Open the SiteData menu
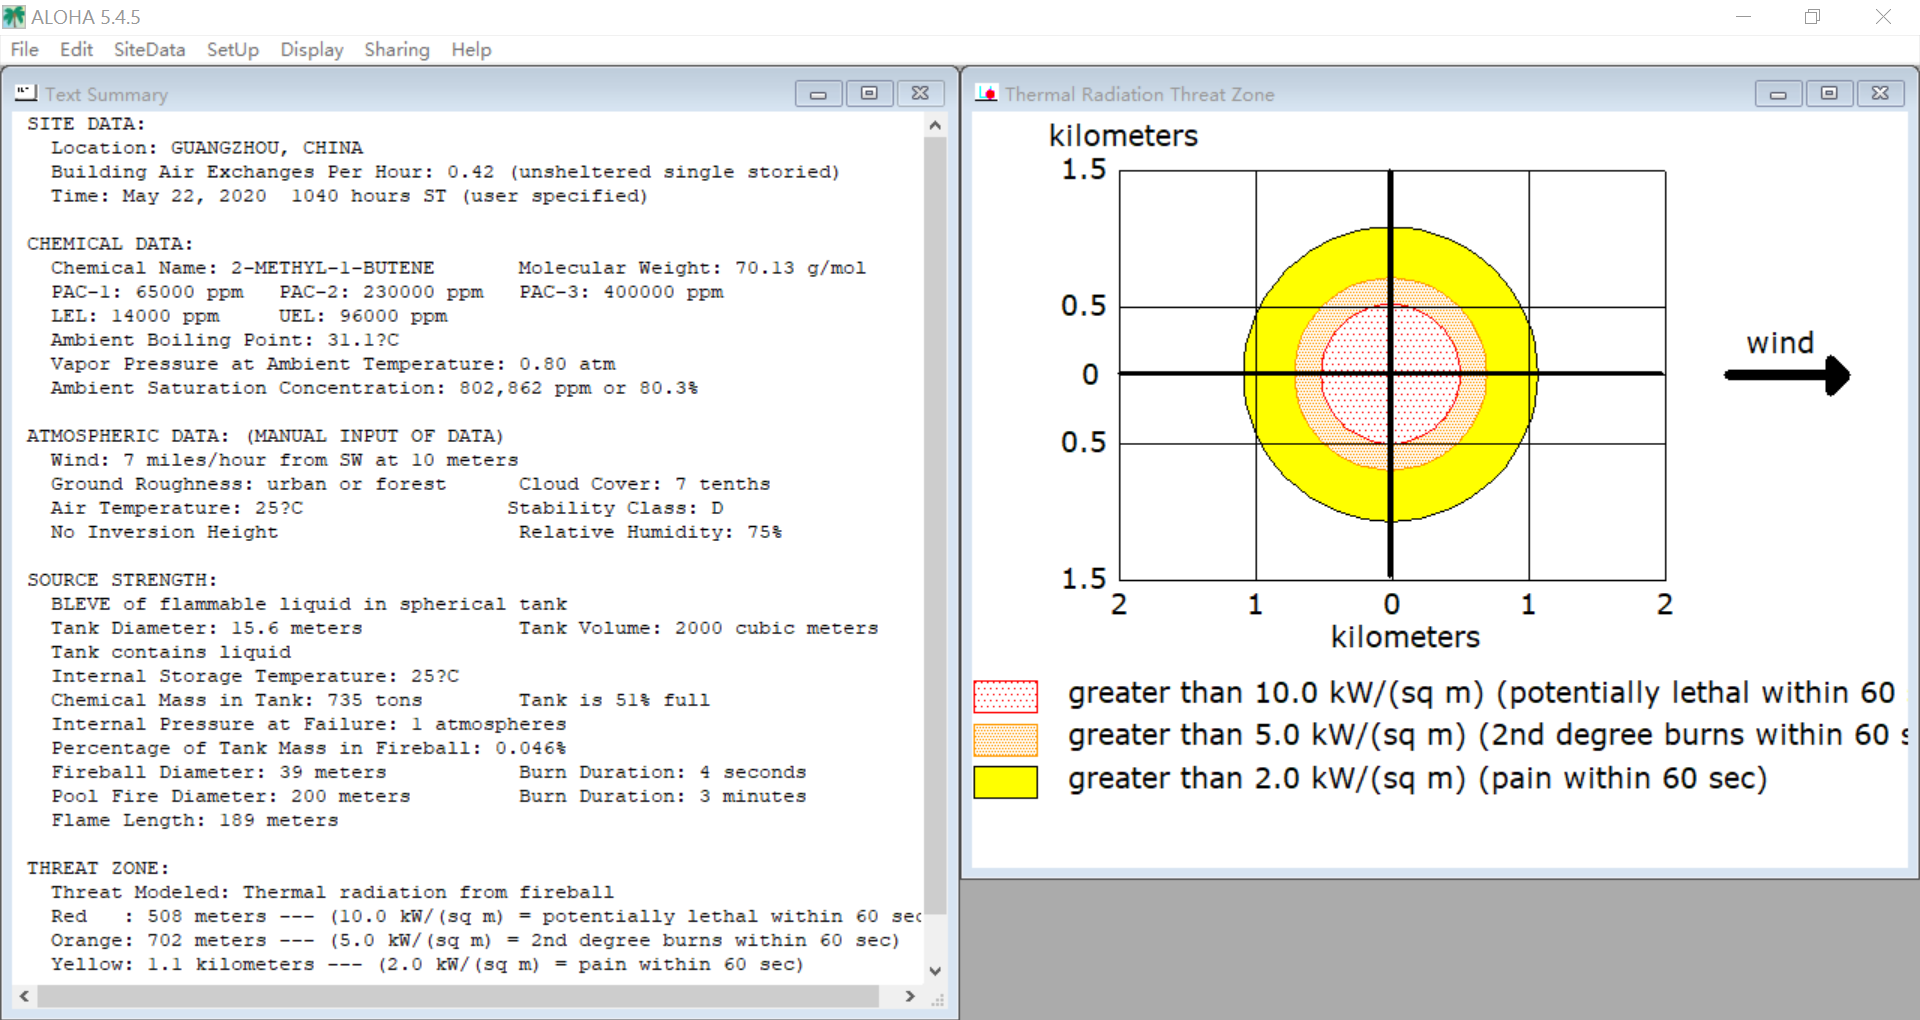Screen dimensions: 1920x1020 tap(149, 50)
